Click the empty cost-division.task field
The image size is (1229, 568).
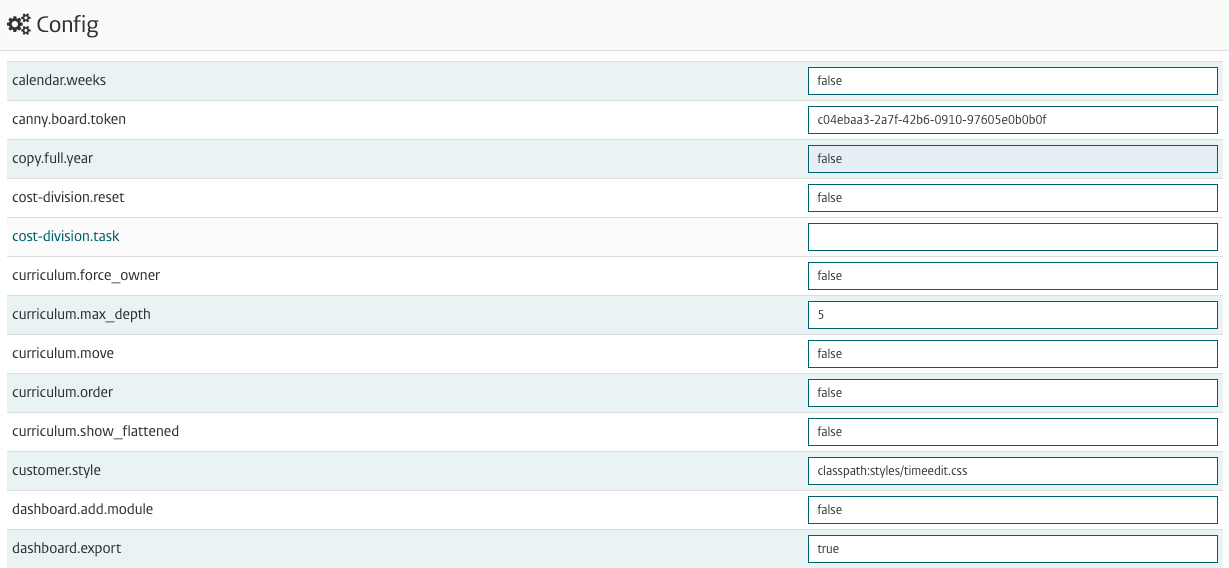1012,237
